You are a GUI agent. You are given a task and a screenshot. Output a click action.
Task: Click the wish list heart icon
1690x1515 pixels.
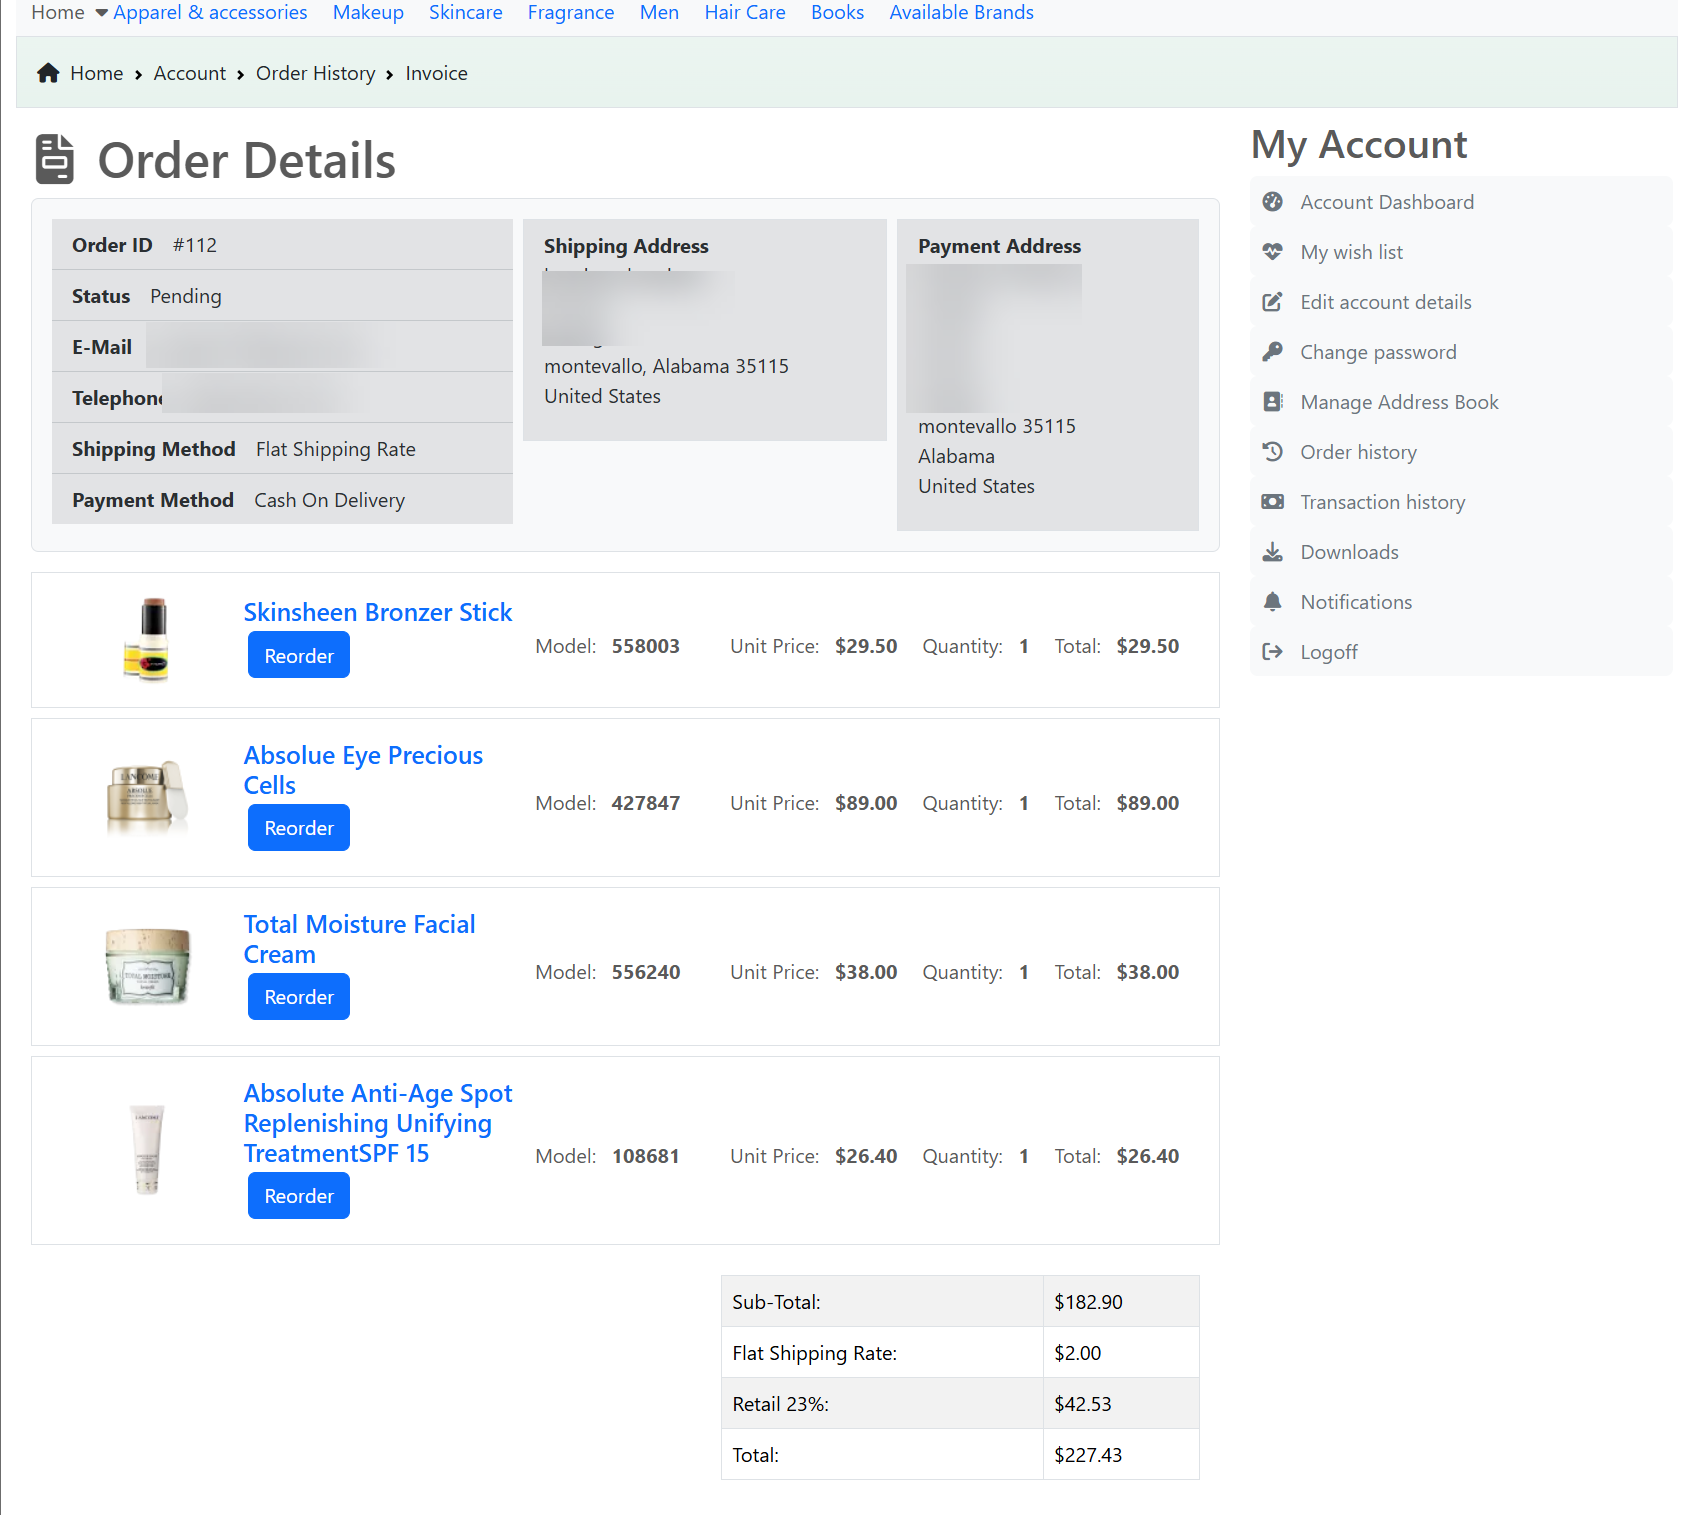(x=1272, y=252)
